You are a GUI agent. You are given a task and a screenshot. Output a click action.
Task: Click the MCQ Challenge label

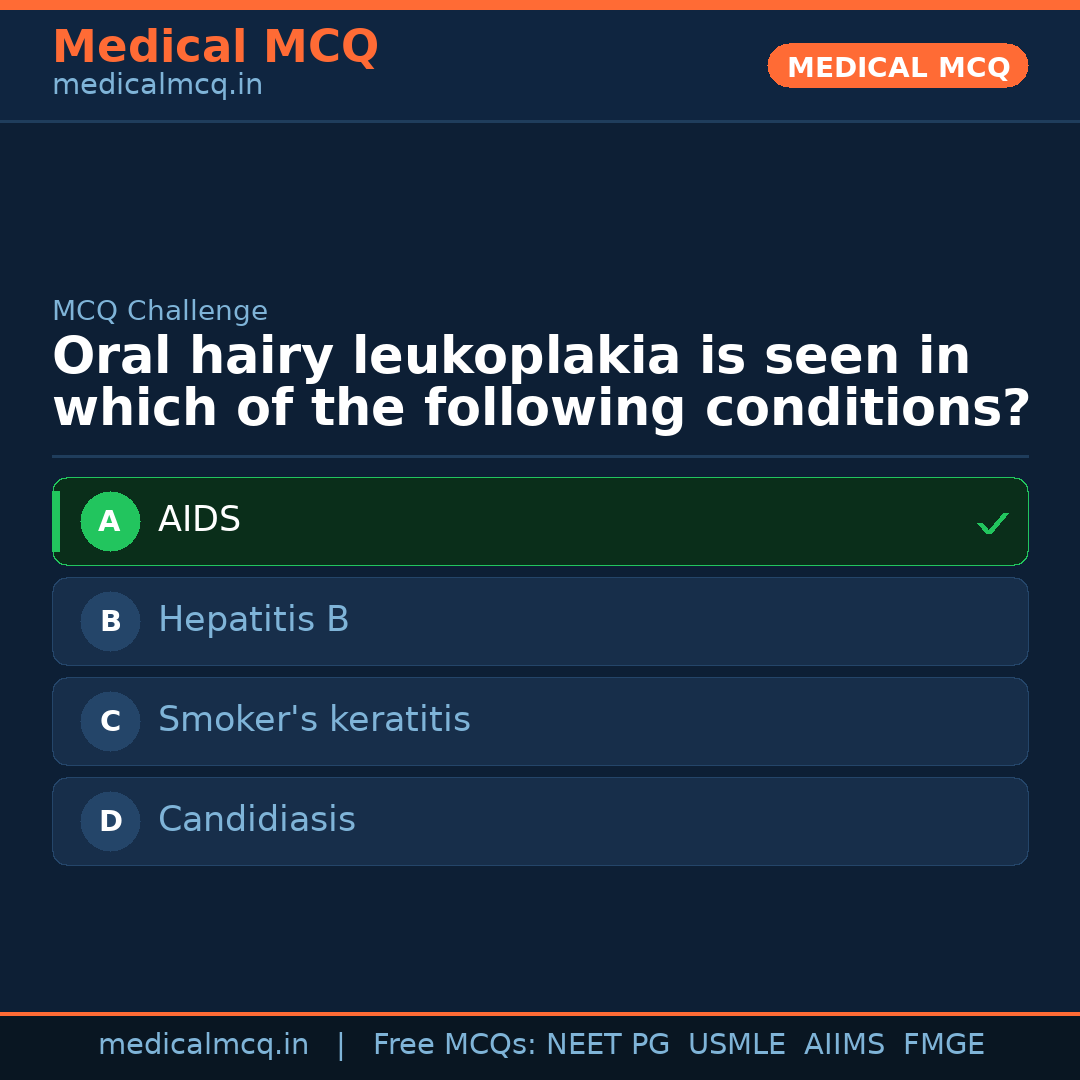pyautogui.click(x=160, y=311)
